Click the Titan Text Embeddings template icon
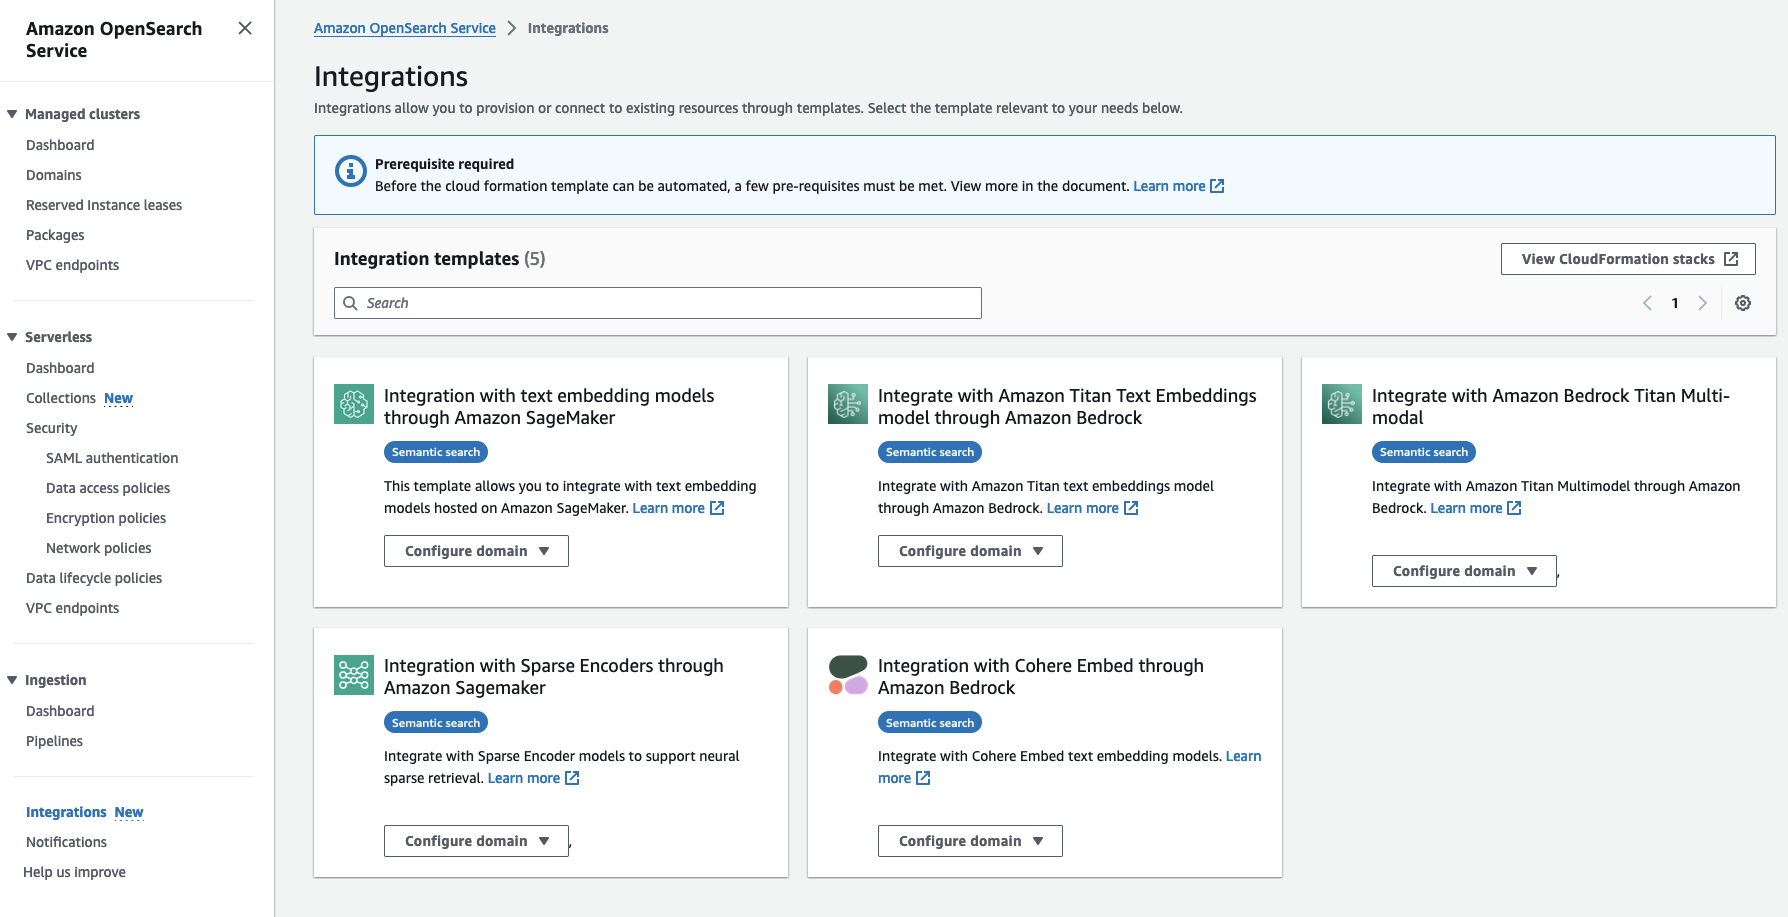 click(x=848, y=404)
